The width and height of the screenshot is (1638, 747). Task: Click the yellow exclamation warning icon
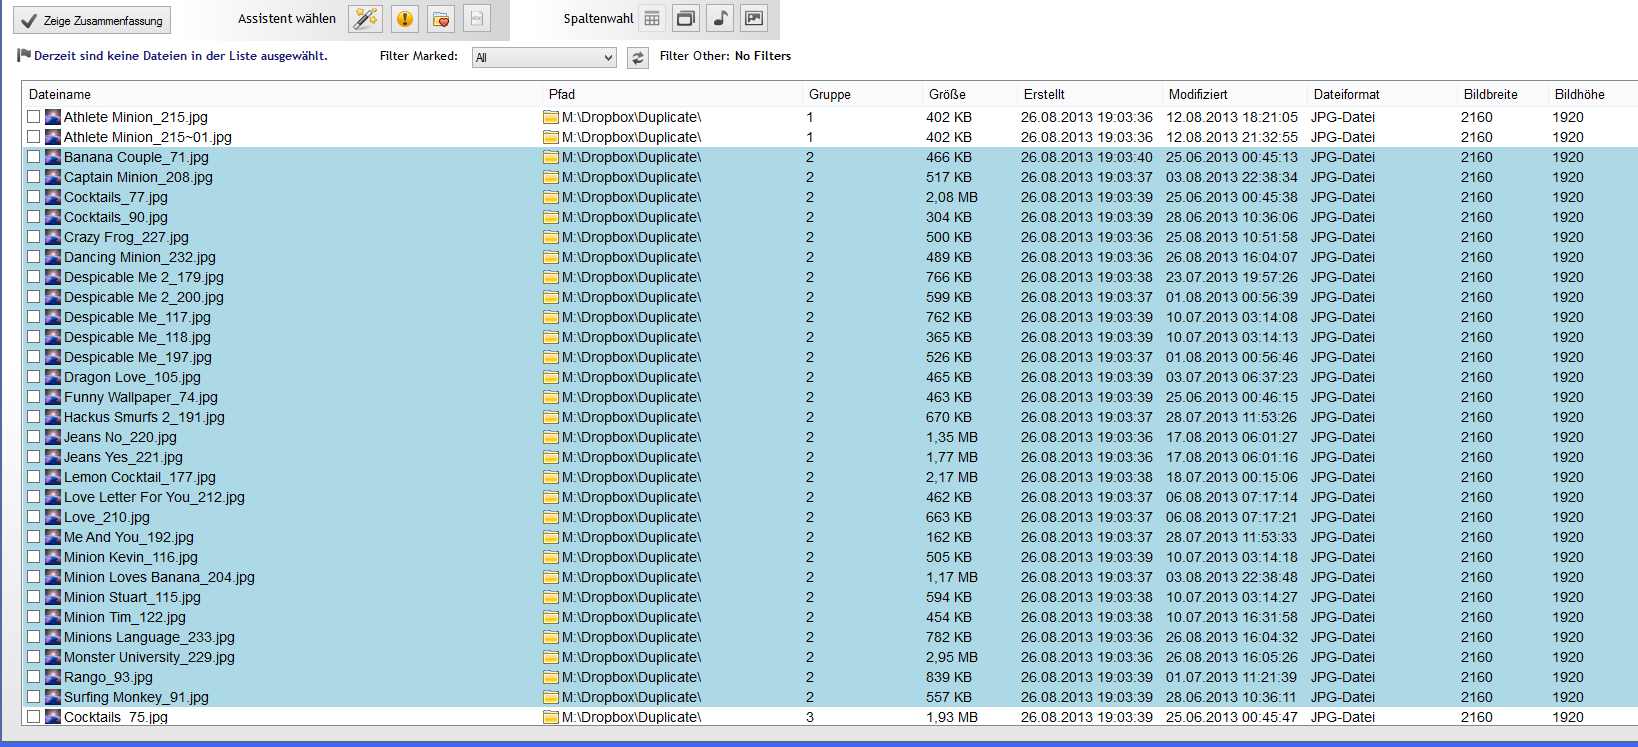404,19
